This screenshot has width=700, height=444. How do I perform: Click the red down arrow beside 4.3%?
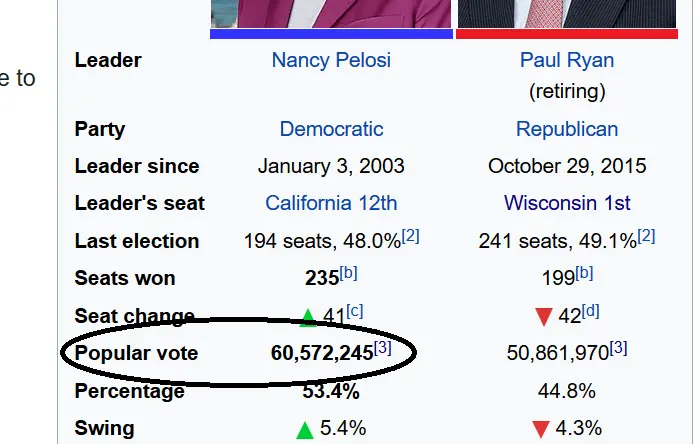click(540, 430)
